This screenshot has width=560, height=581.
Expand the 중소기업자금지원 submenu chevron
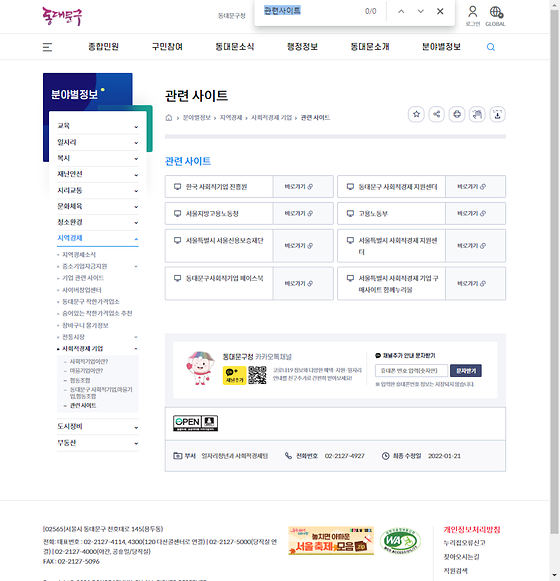pos(136,266)
